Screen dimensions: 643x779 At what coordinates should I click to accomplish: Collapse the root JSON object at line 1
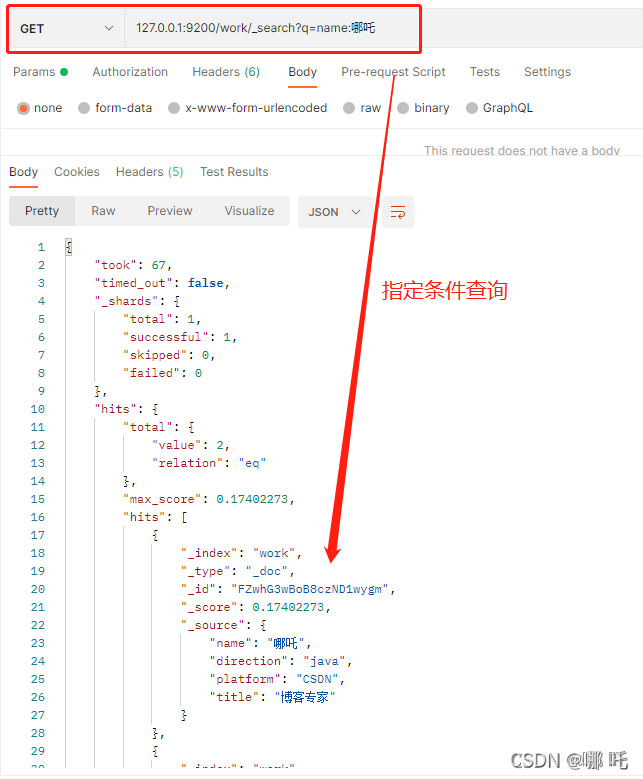click(x=69, y=247)
